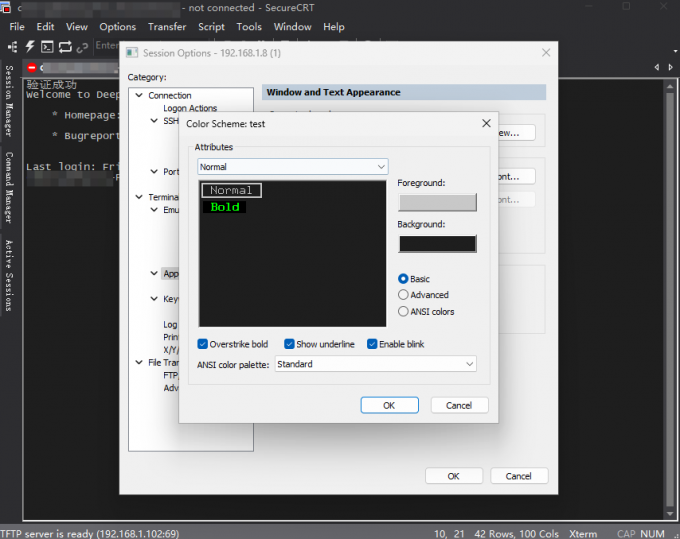The width and height of the screenshot is (680, 539).
Task: Collapse the Port tree node
Action: click(x=154, y=171)
